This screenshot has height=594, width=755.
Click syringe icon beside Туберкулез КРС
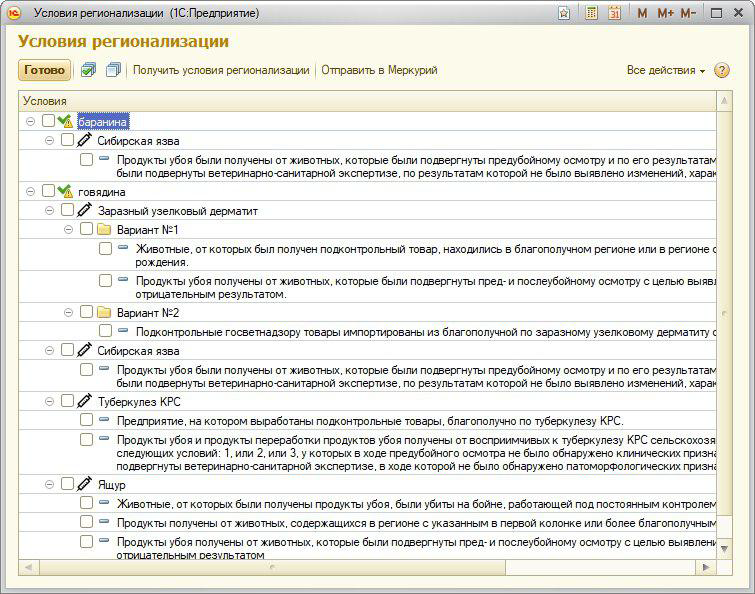click(x=84, y=400)
